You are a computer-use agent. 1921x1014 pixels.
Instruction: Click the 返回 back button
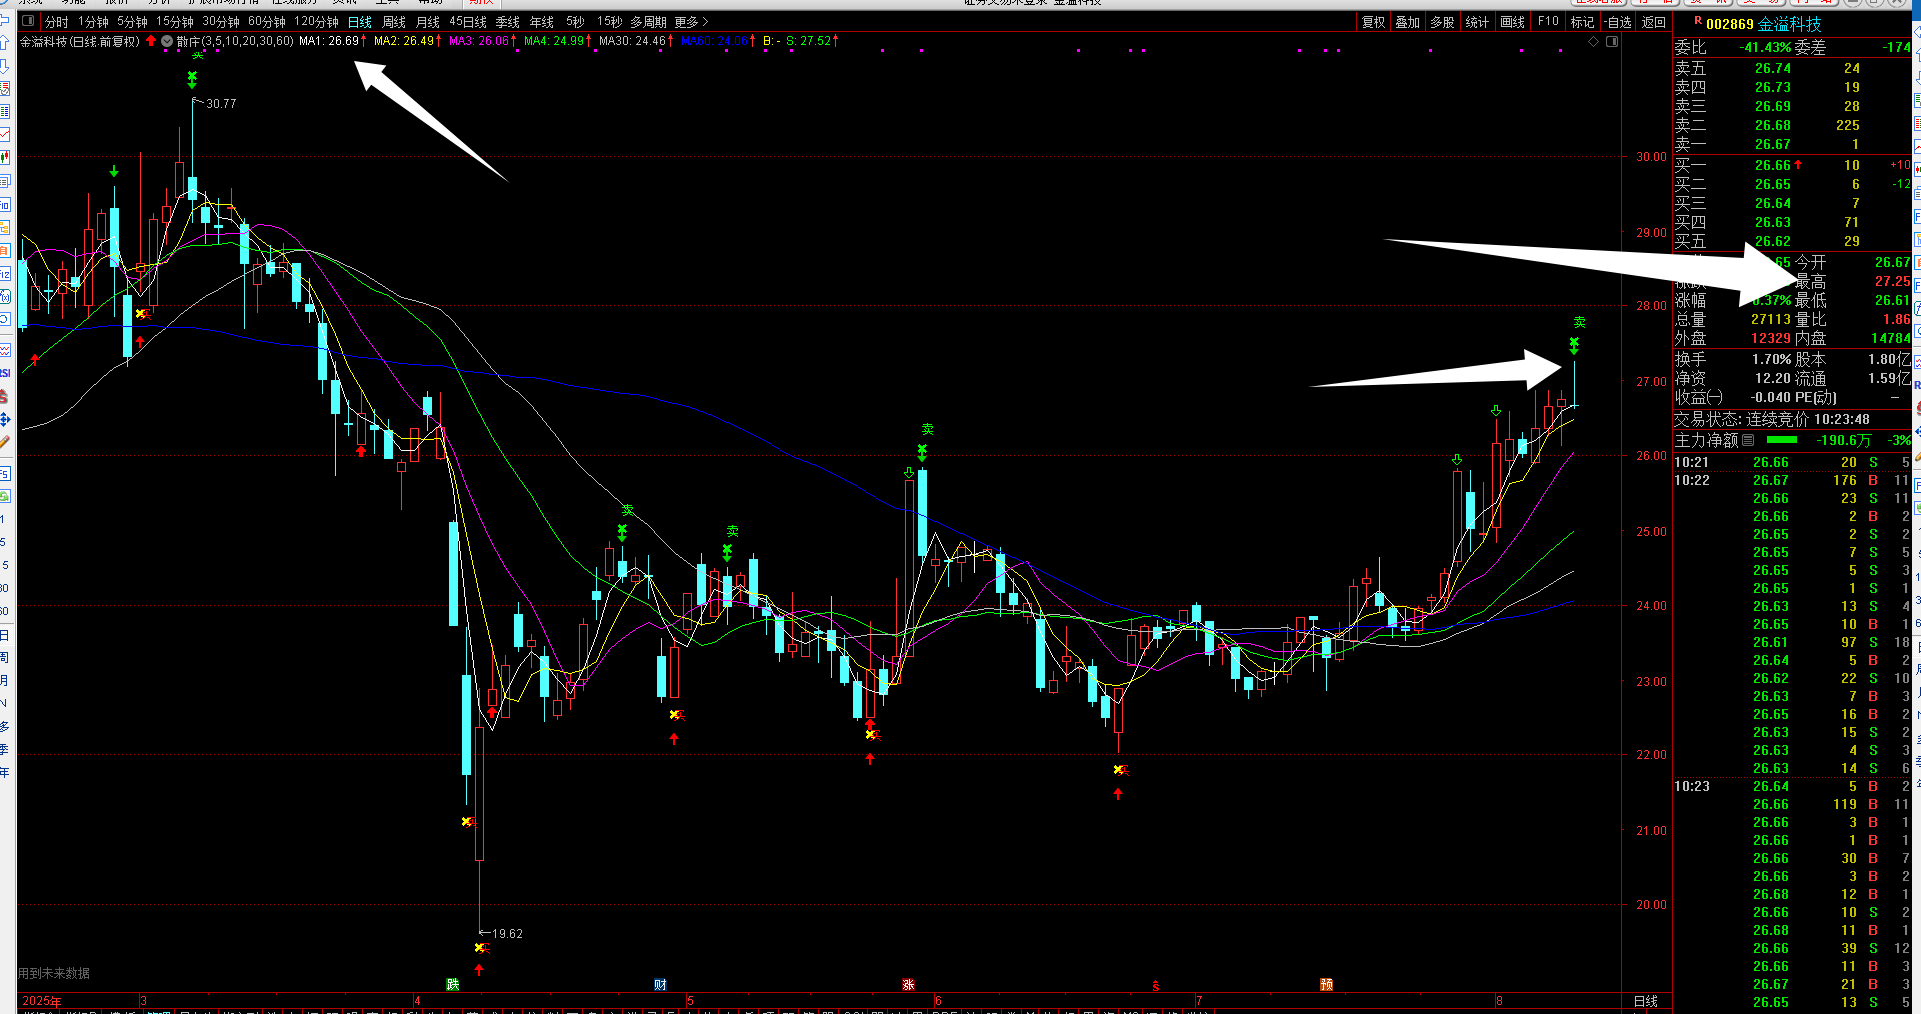[1654, 22]
